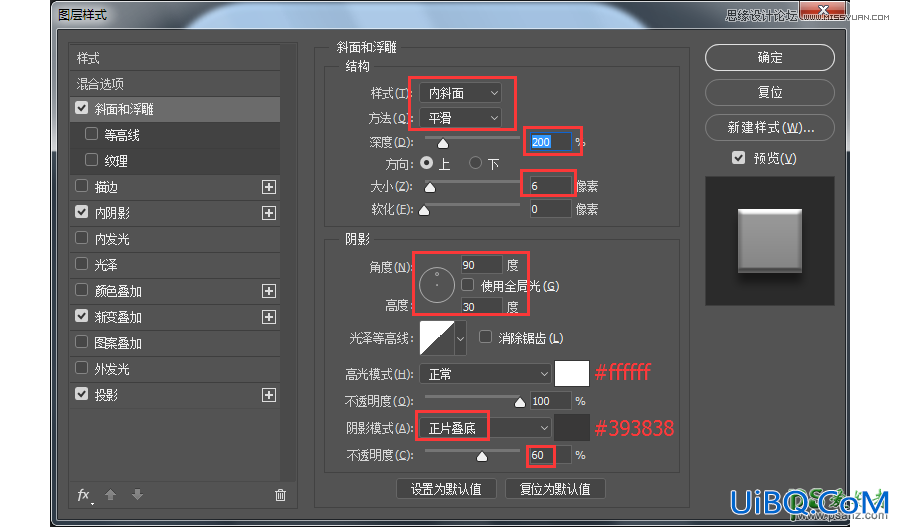The width and height of the screenshot is (900, 527).
Task: Enable the 内发光 checkbox
Action: (x=82, y=238)
